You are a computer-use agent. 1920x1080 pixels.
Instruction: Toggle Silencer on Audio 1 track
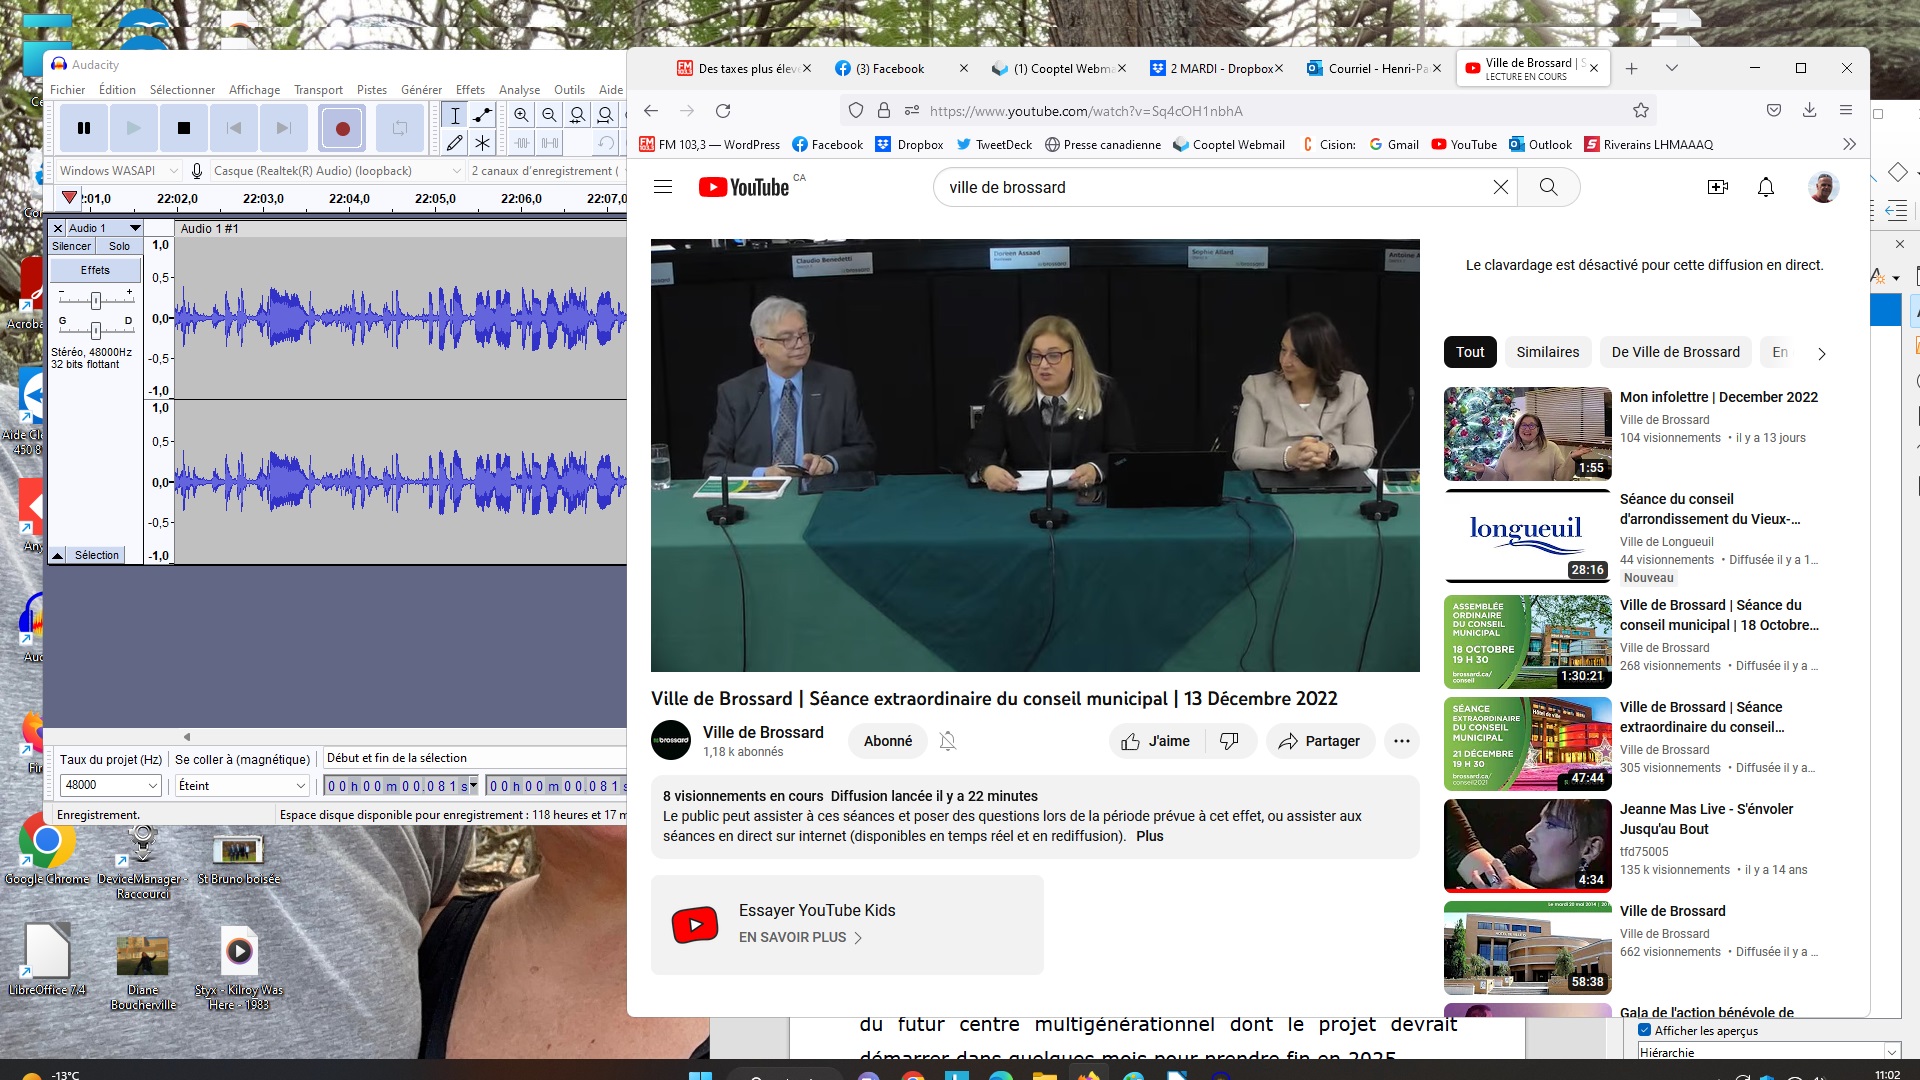coord(71,246)
